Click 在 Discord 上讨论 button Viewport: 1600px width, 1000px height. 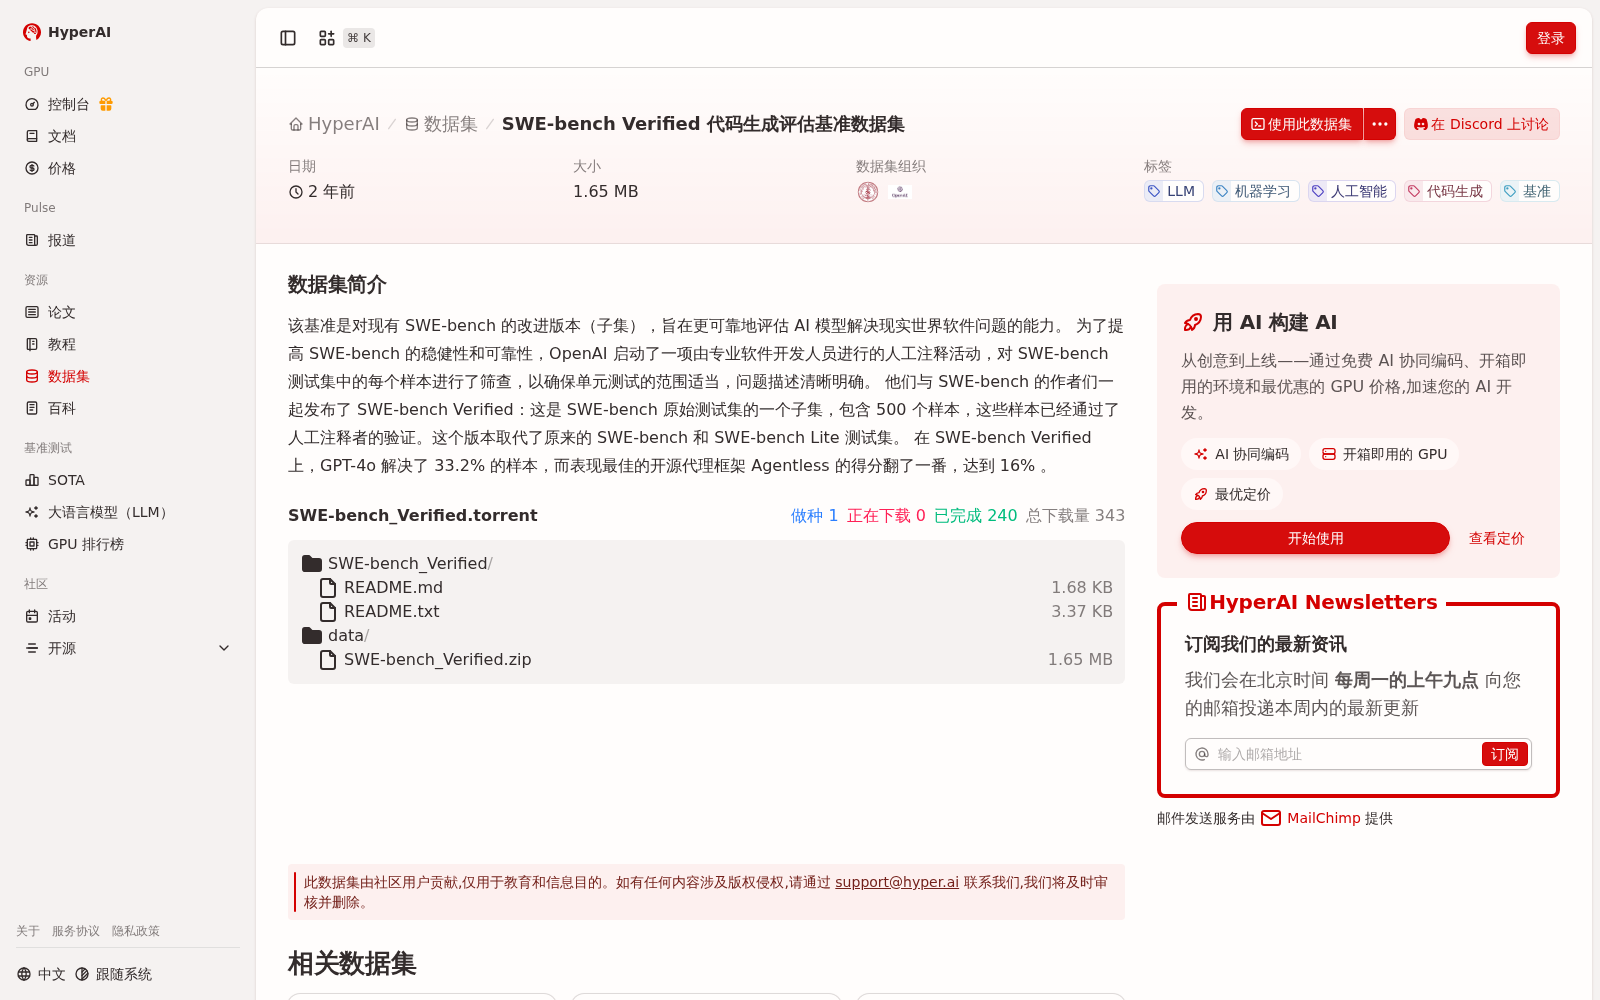click(1482, 124)
